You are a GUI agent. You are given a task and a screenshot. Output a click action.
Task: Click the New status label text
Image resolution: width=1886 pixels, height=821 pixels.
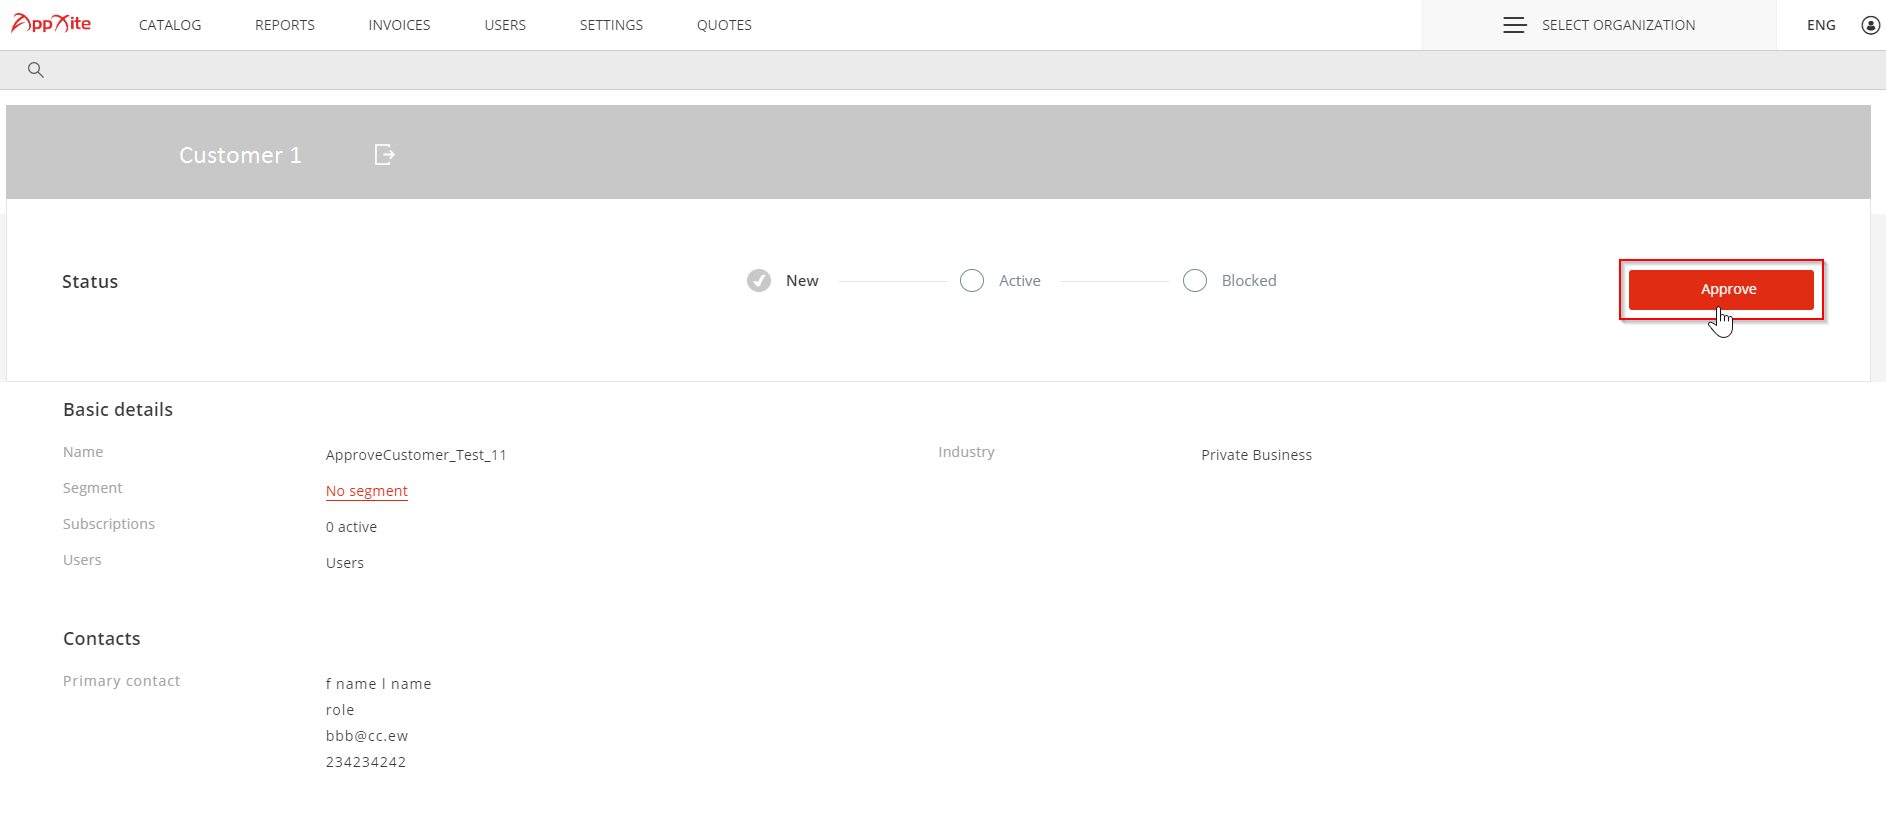tap(802, 281)
